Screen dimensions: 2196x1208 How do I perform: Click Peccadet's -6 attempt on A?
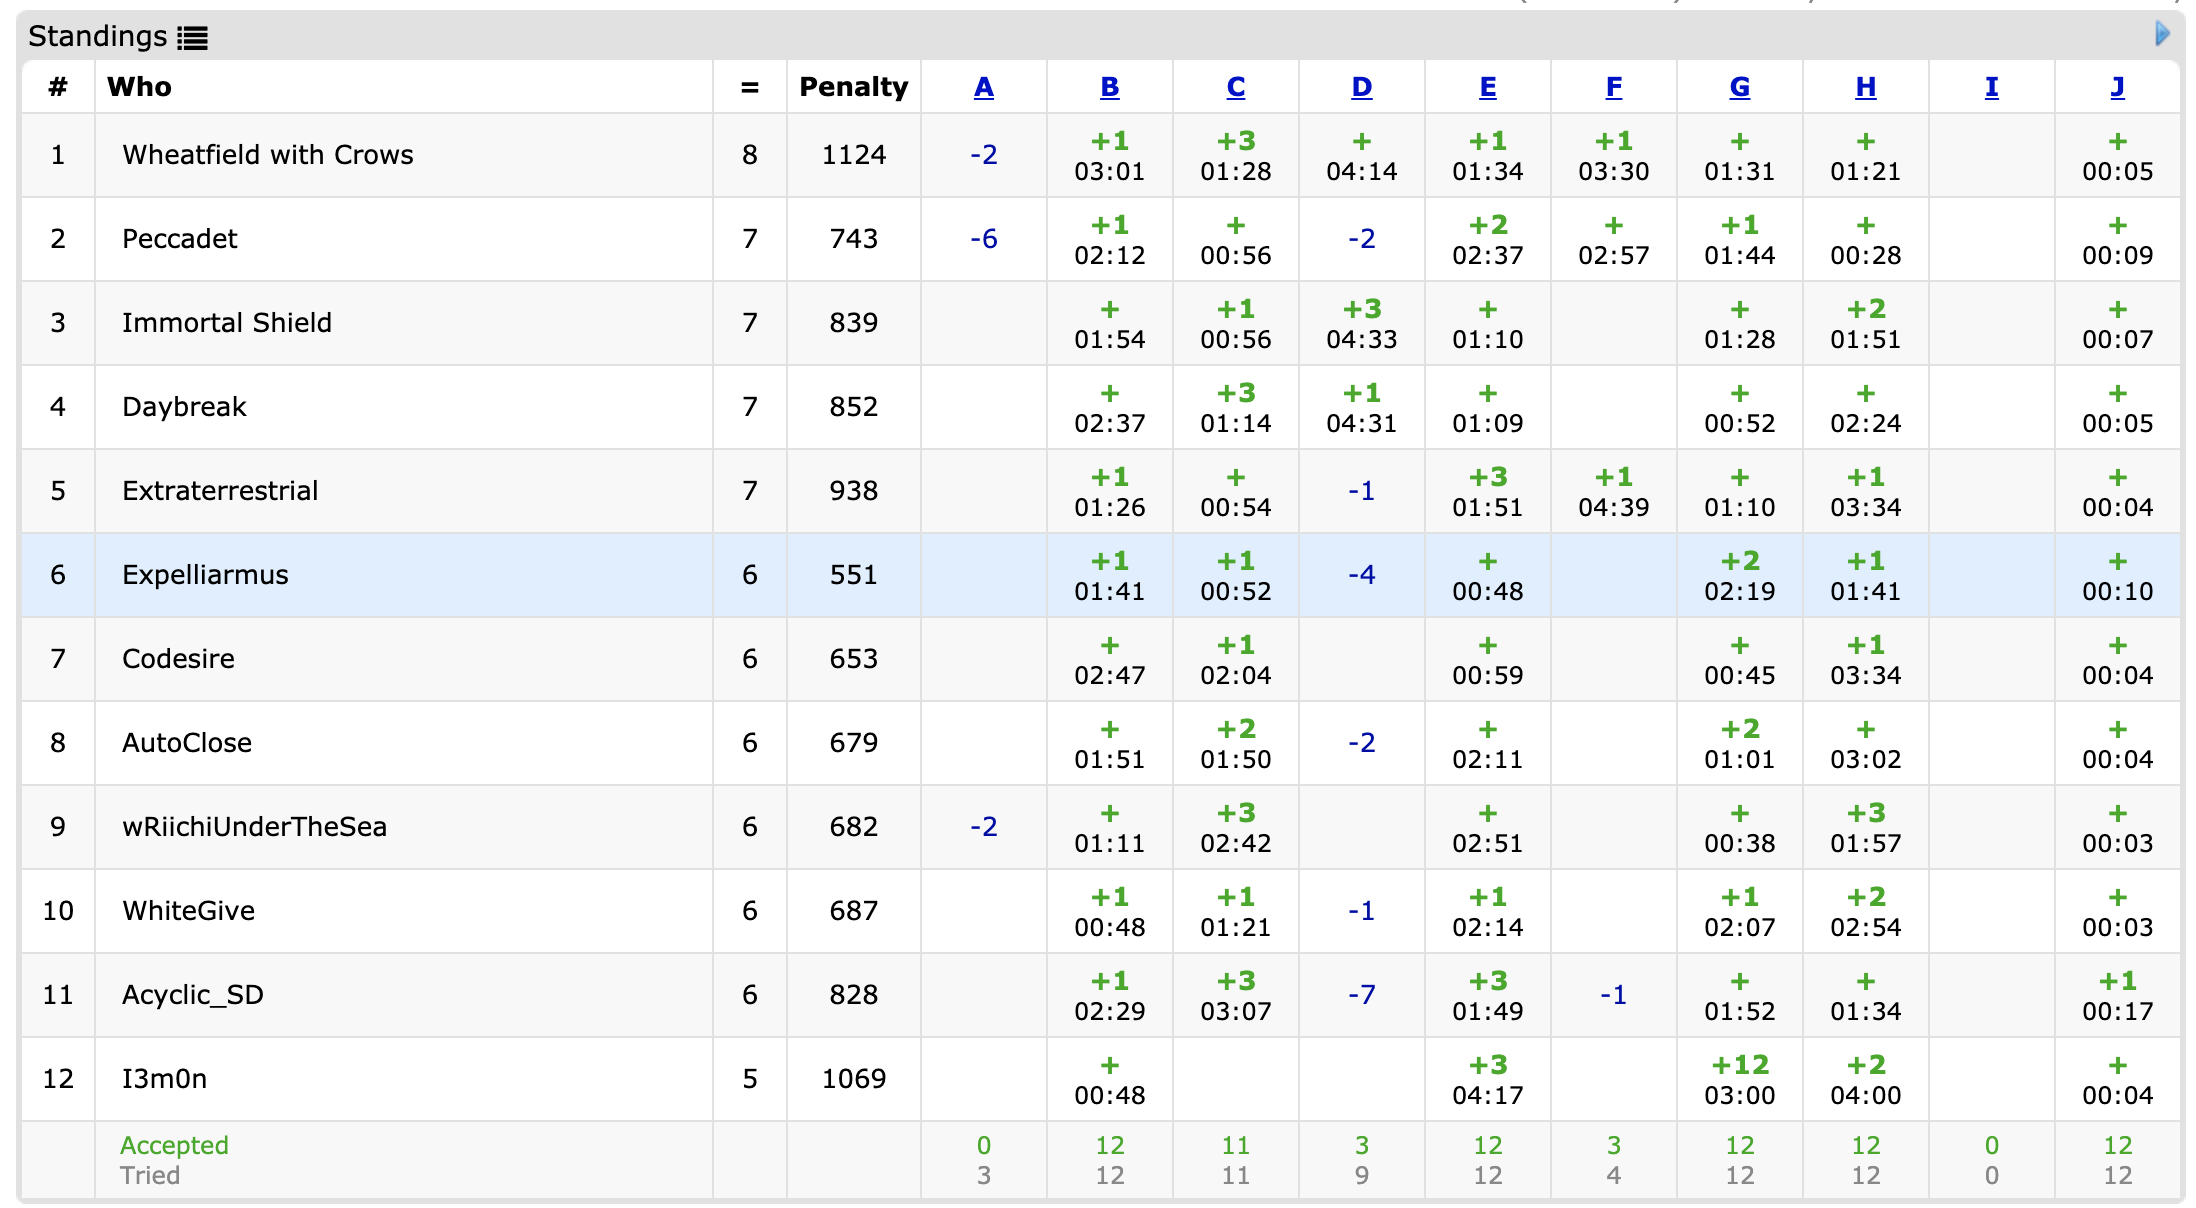coord(984,239)
